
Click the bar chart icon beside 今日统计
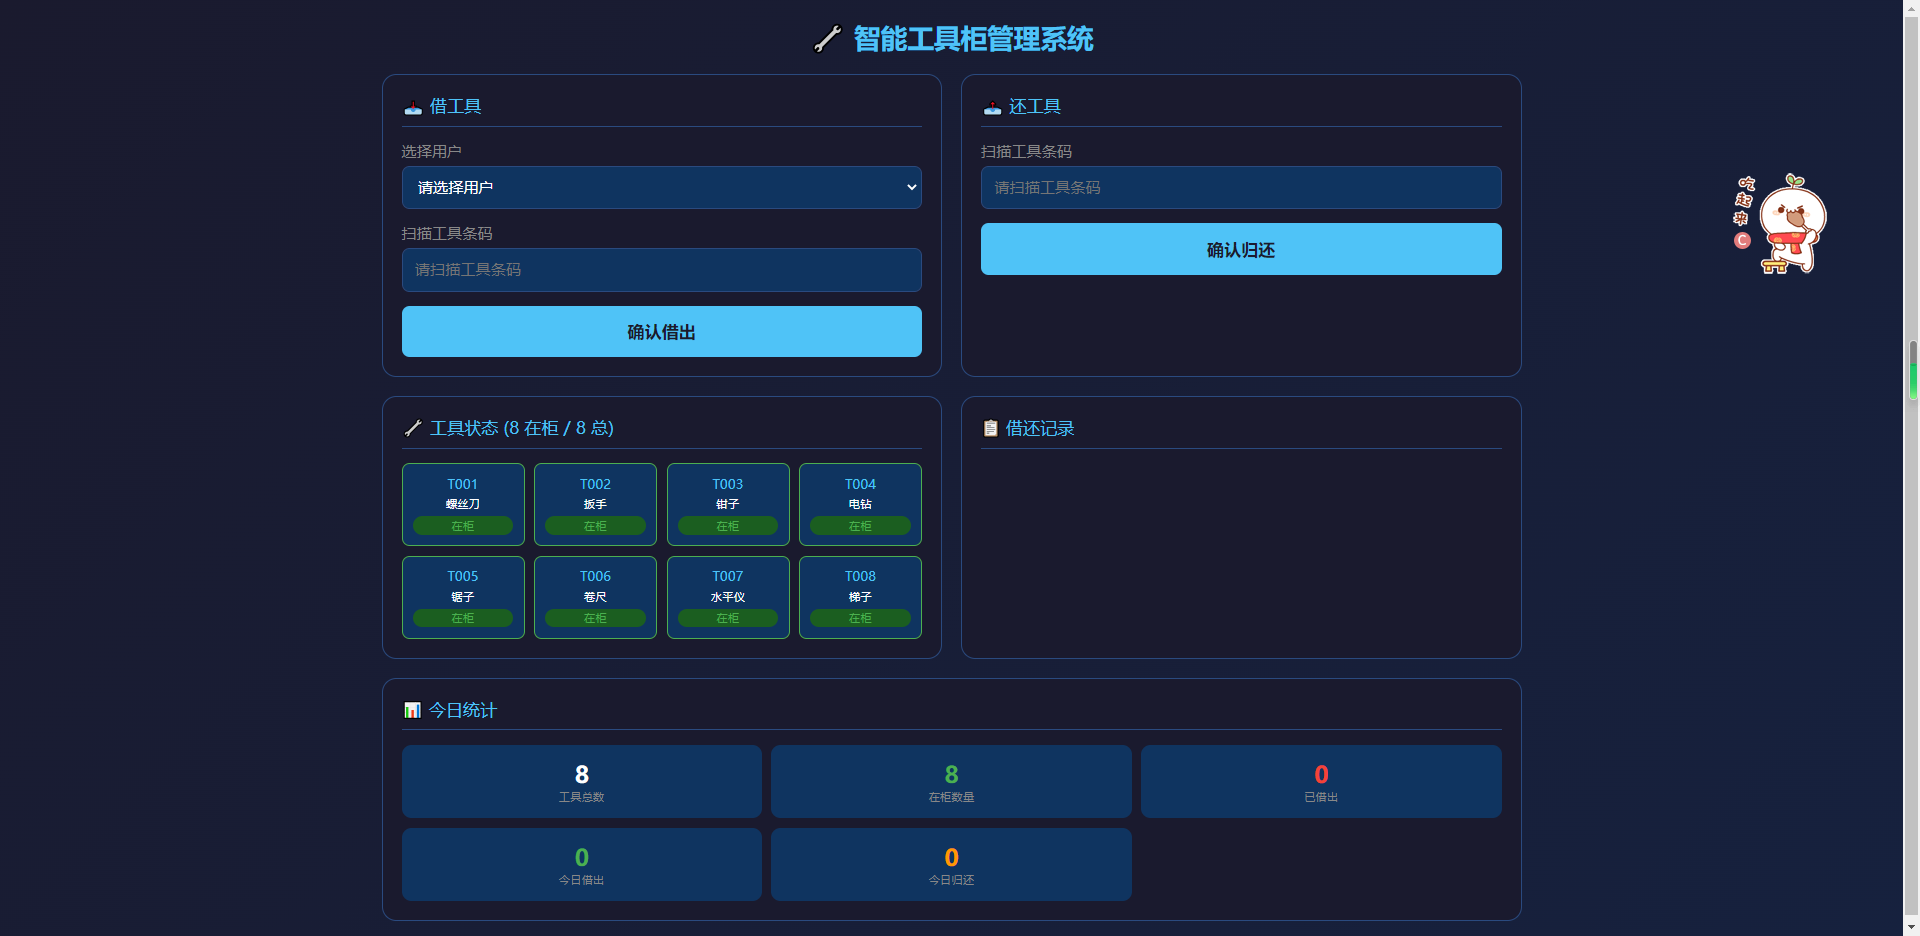tap(412, 710)
